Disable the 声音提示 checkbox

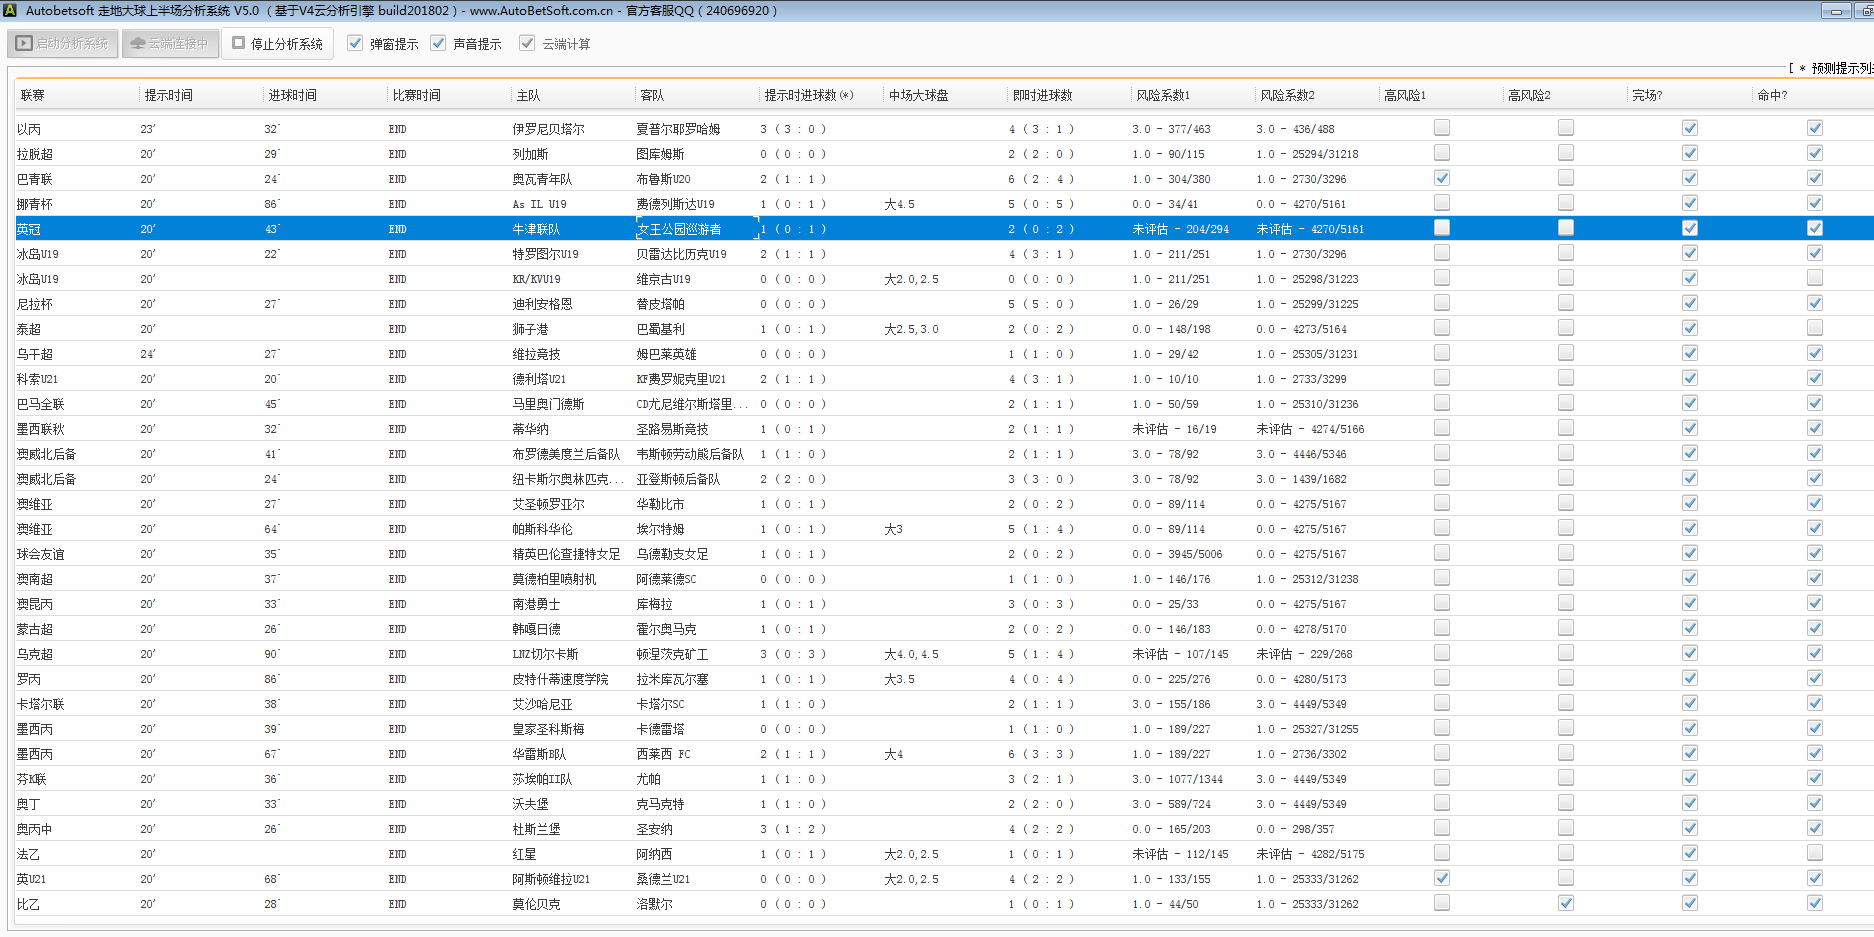coord(438,44)
